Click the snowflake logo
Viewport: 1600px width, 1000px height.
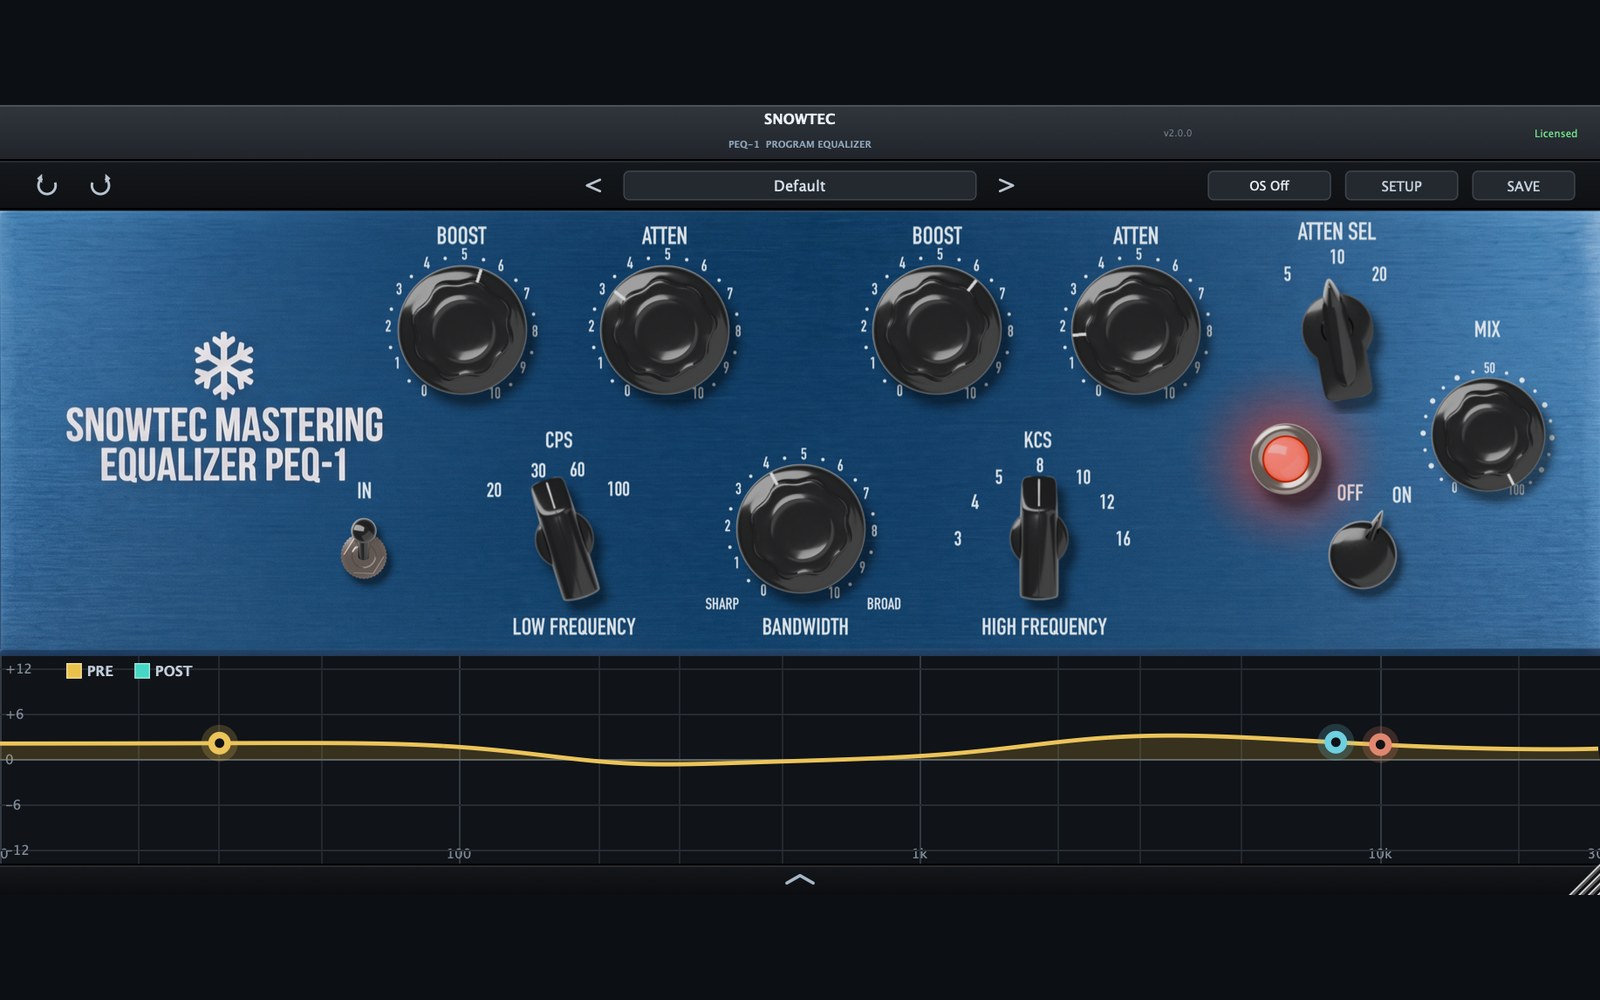point(224,365)
